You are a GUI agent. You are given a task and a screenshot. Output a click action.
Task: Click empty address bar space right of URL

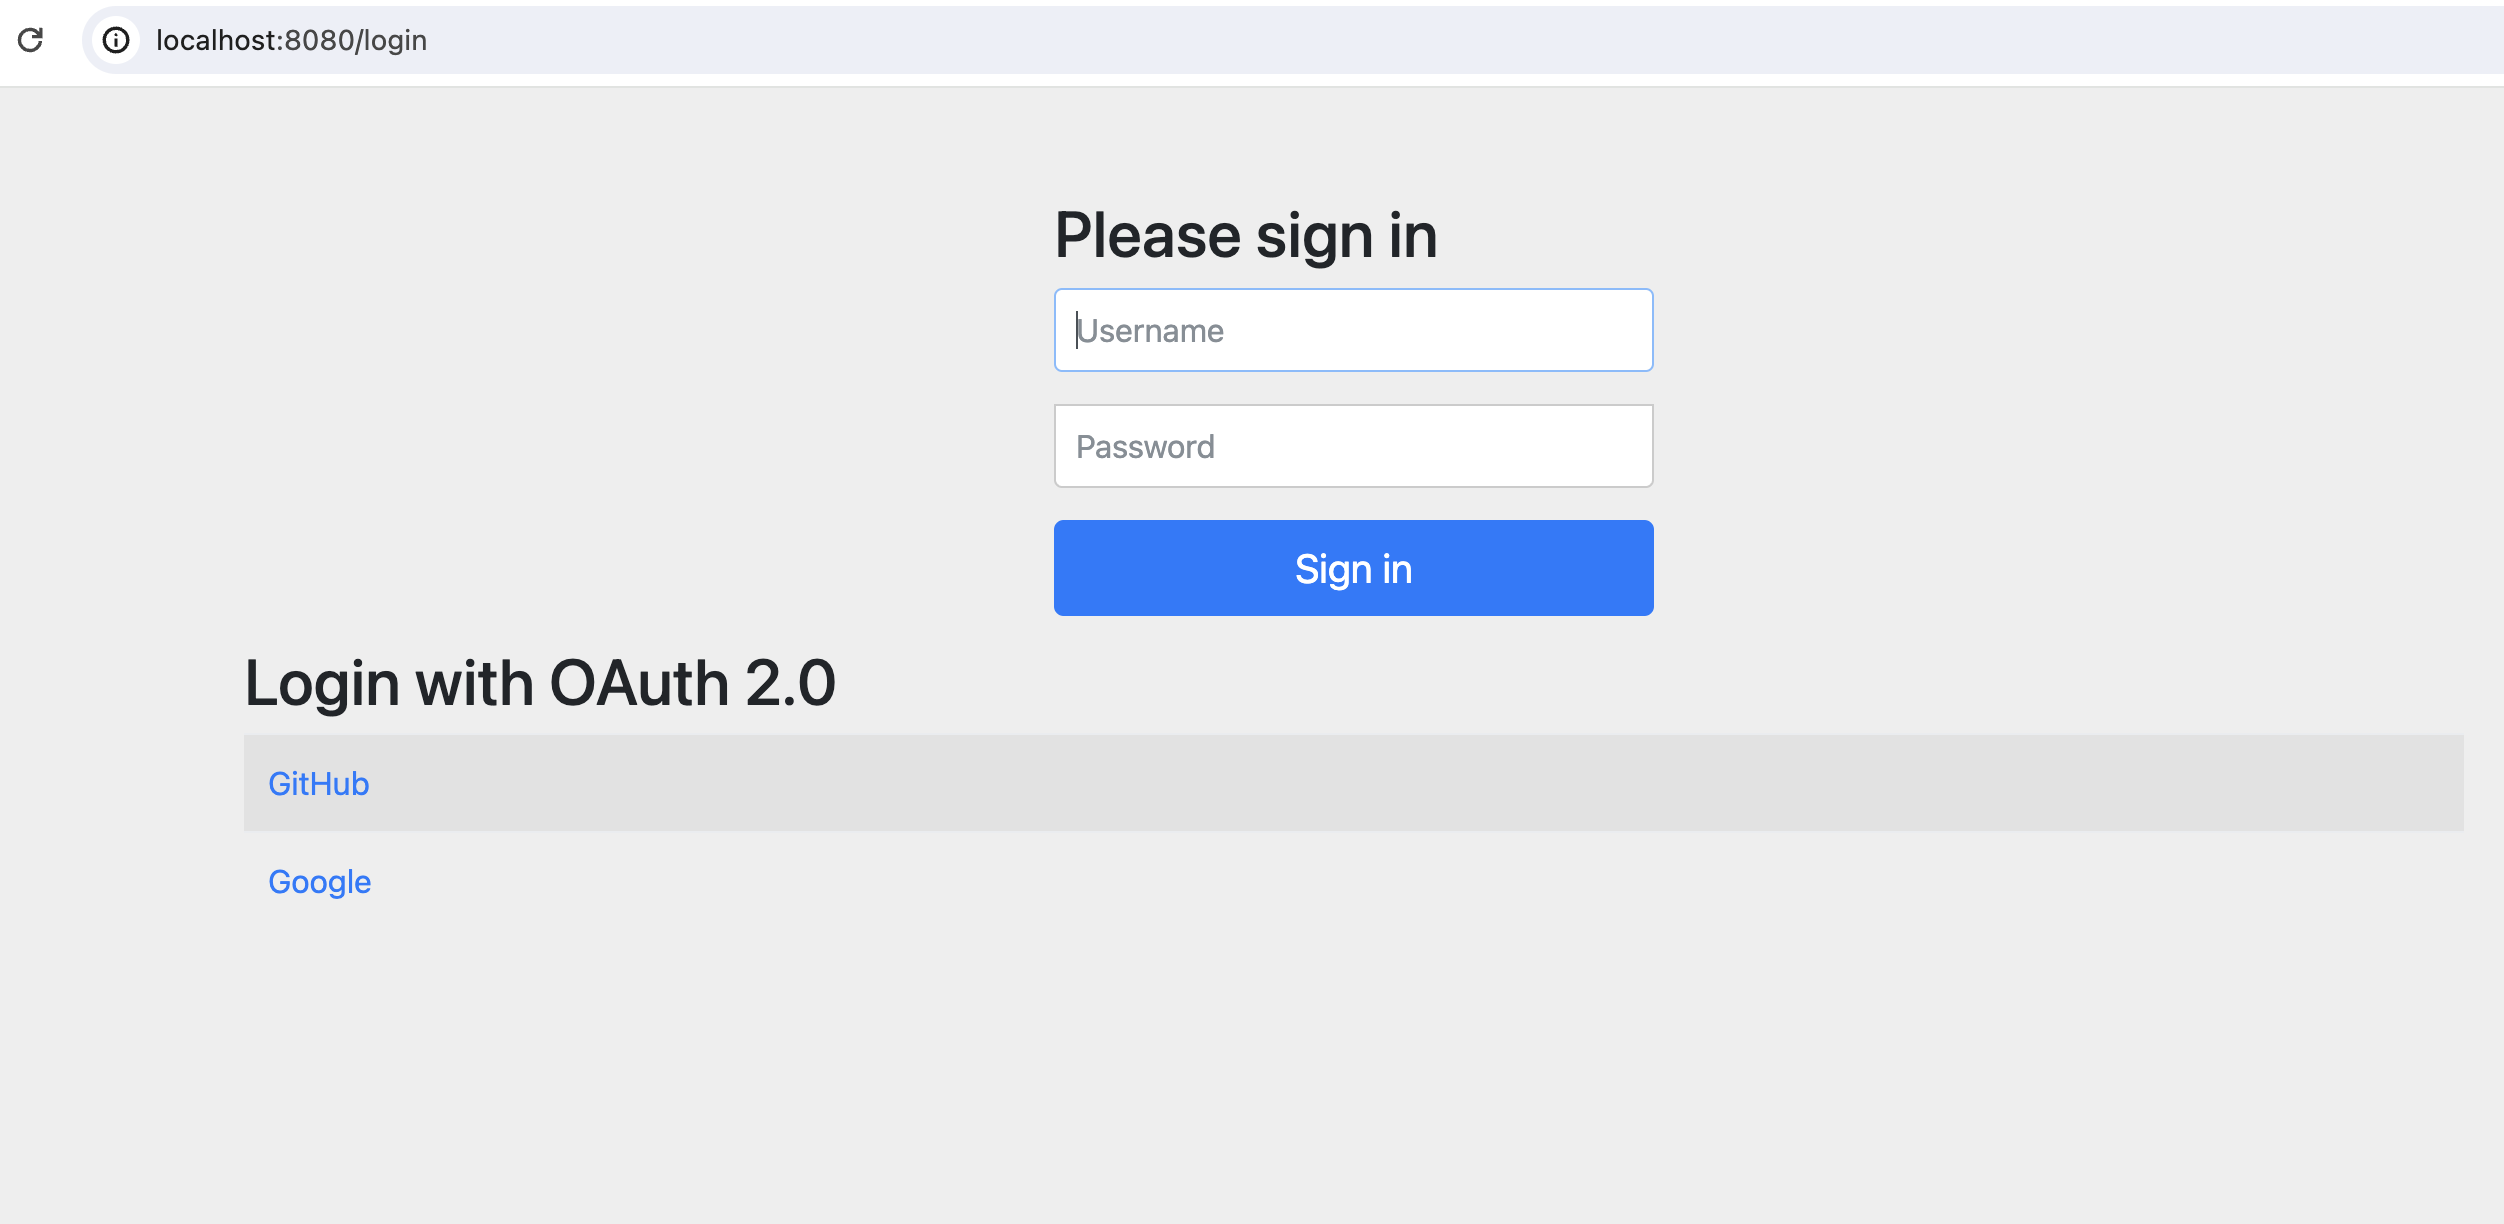coord(1400,40)
